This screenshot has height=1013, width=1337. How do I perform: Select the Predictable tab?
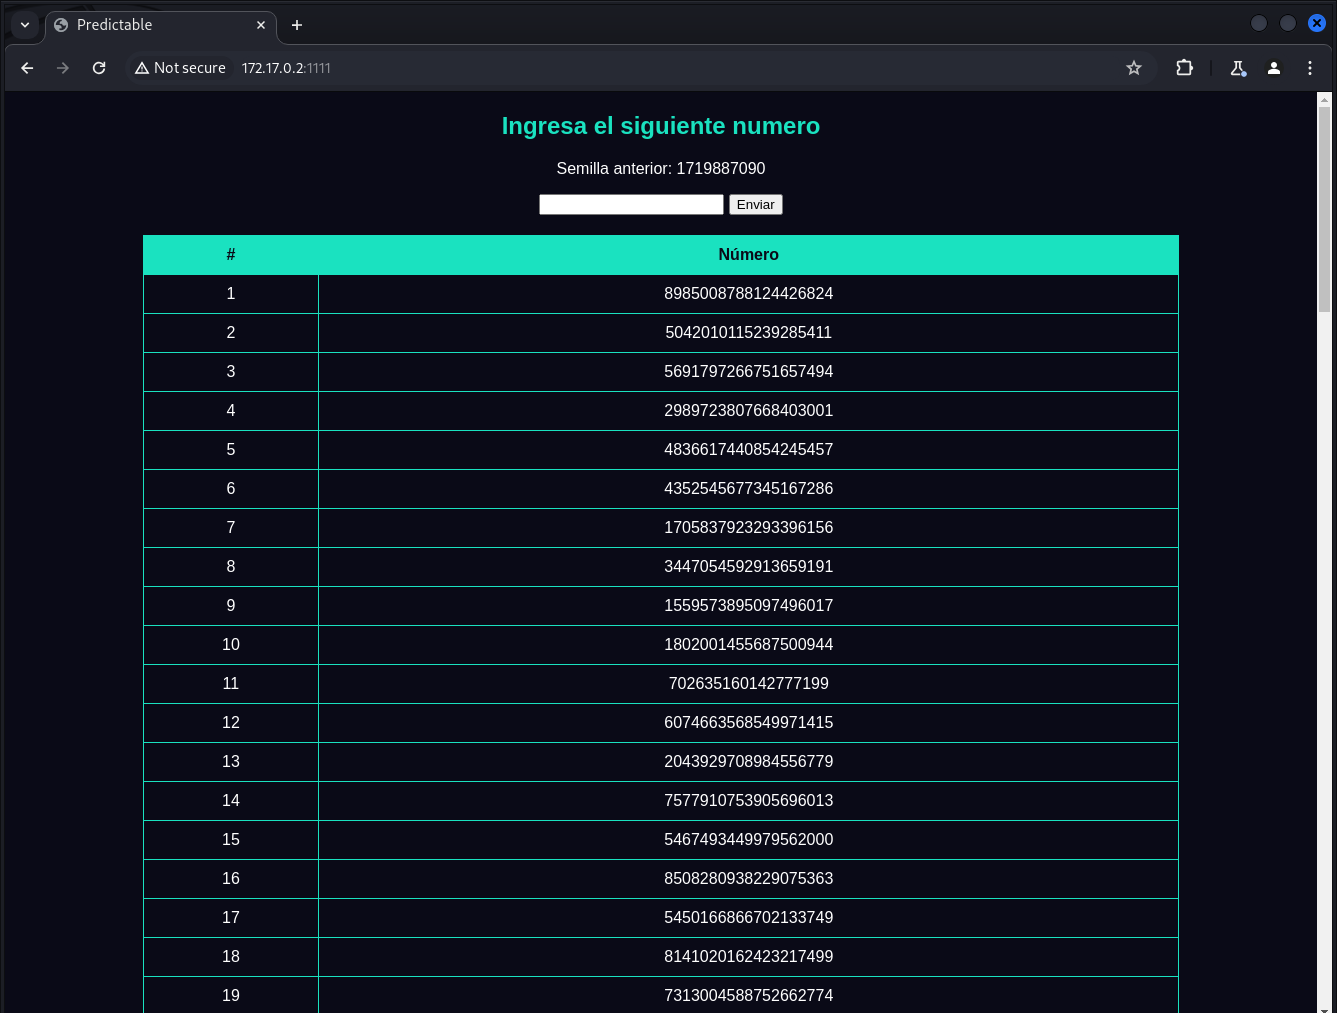(160, 25)
